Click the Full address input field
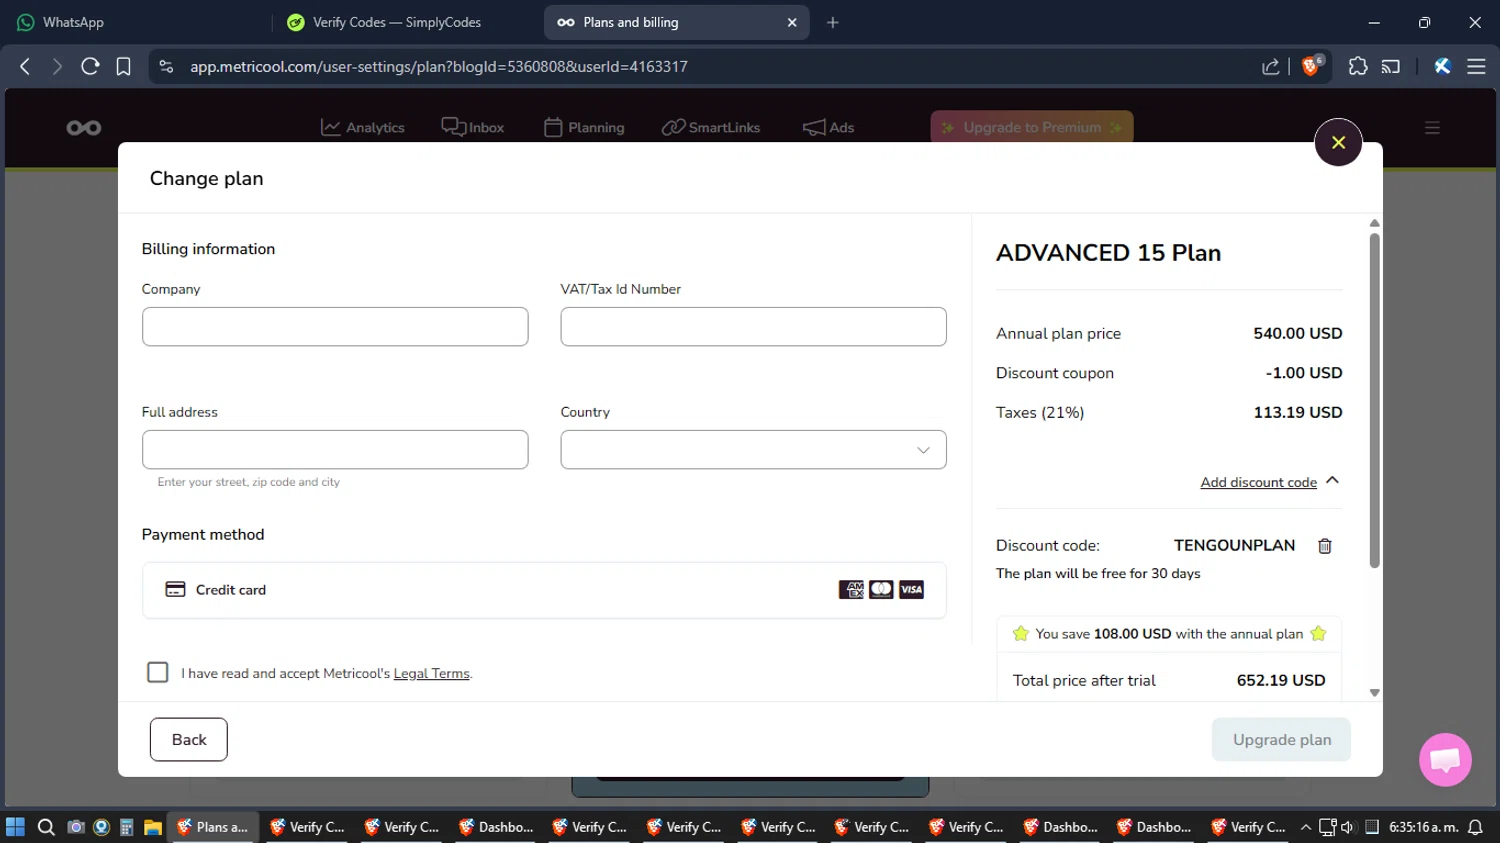Image resolution: width=1500 pixels, height=843 pixels. [335, 450]
